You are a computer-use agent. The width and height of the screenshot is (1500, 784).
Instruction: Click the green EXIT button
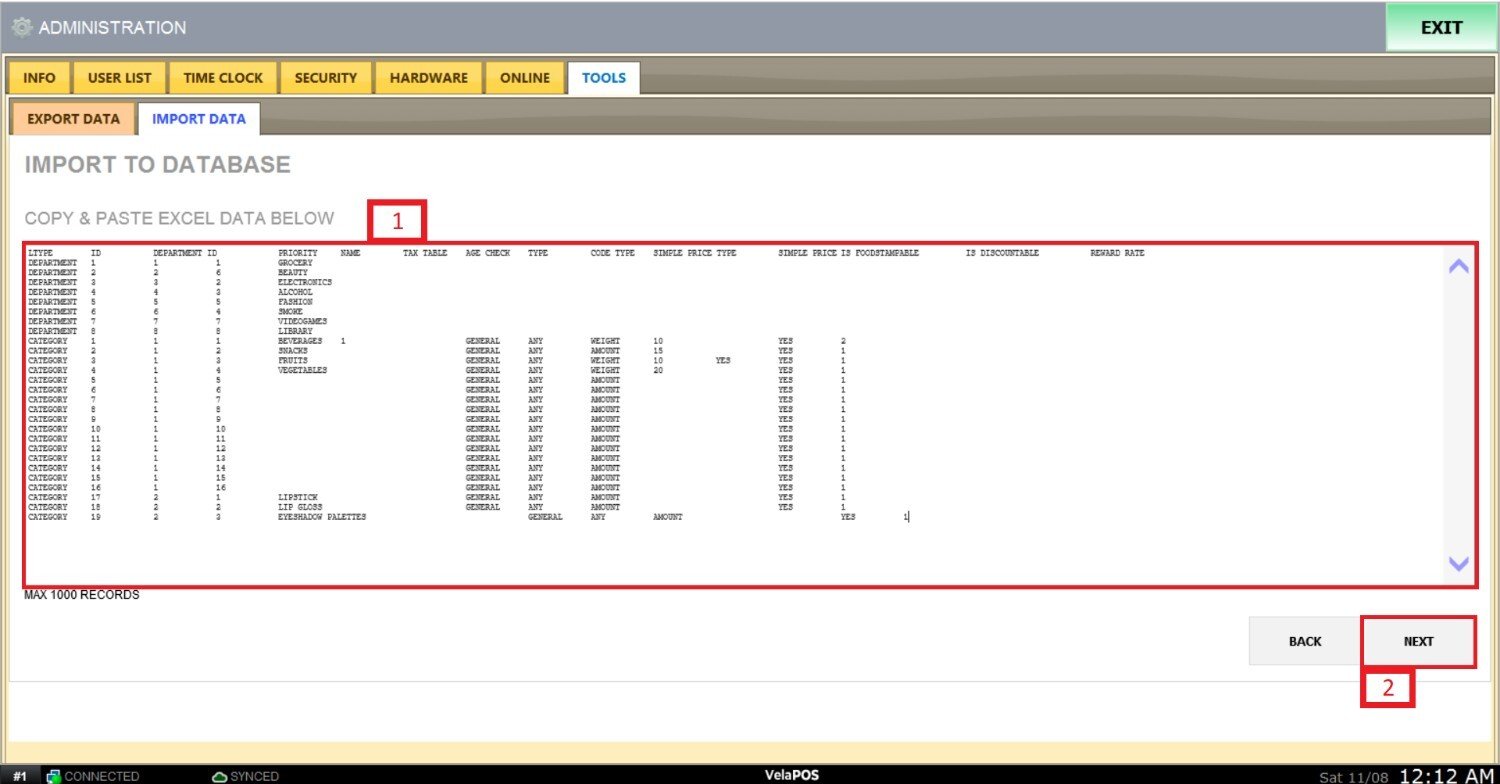(1441, 28)
